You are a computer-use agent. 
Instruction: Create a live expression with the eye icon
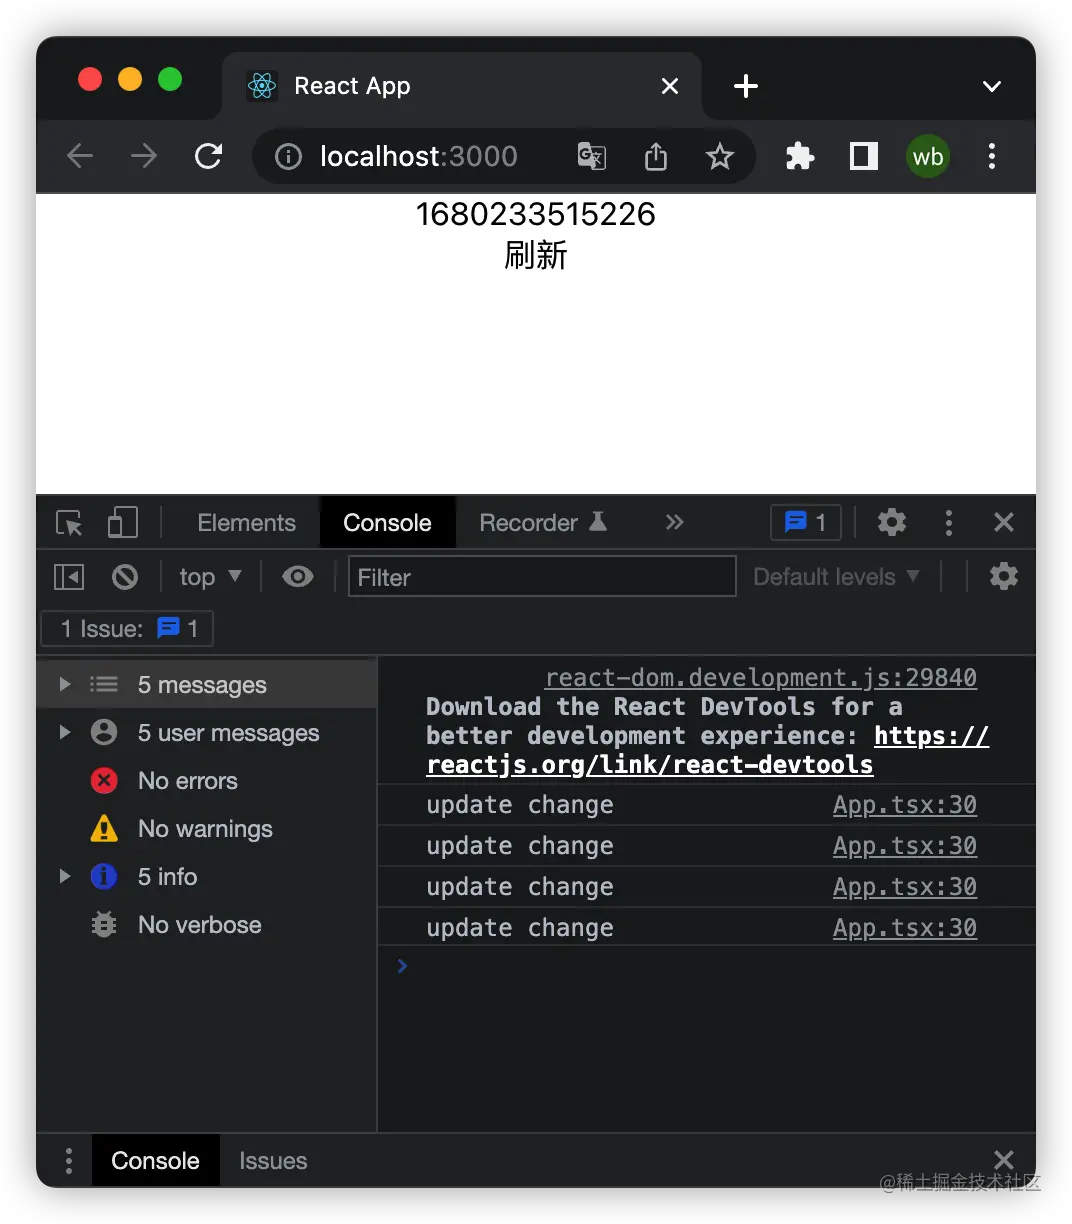[298, 577]
